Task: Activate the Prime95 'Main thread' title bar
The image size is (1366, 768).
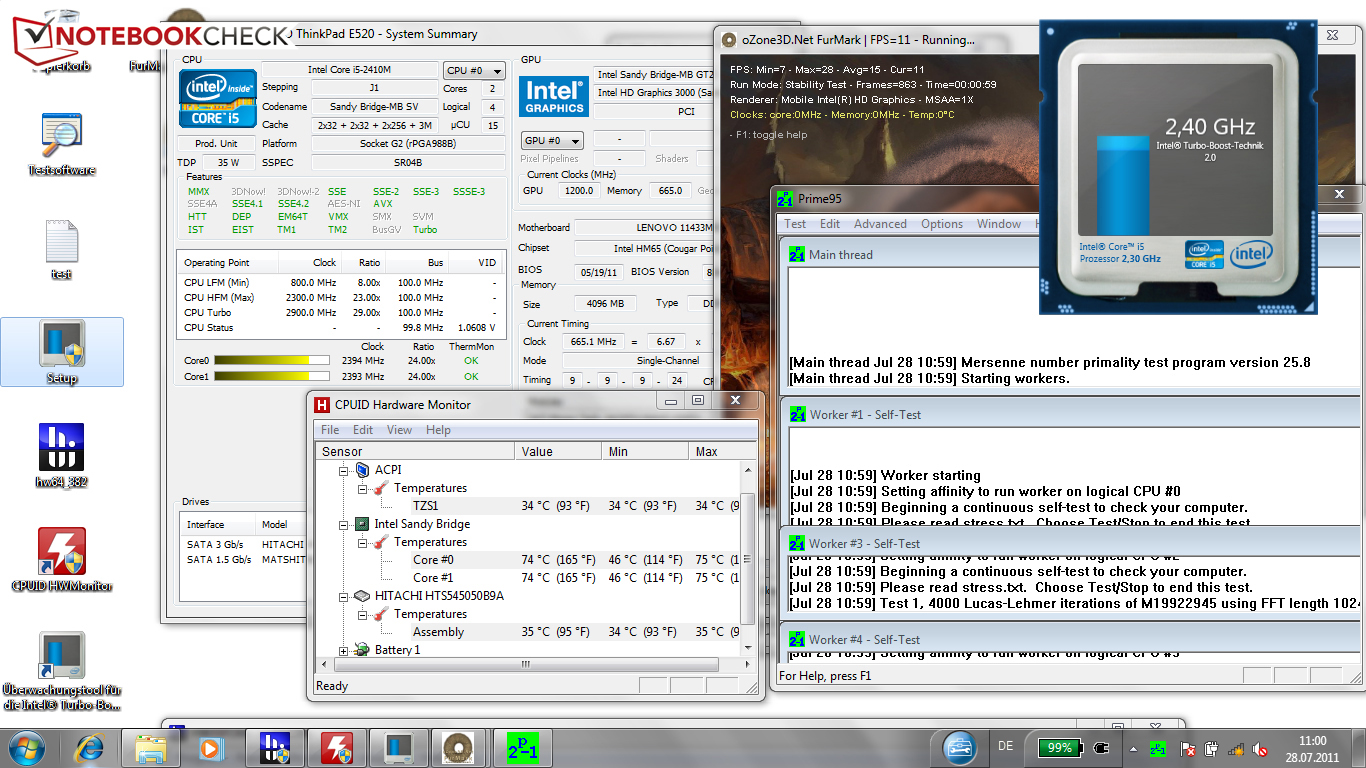Action: click(1070, 254)
